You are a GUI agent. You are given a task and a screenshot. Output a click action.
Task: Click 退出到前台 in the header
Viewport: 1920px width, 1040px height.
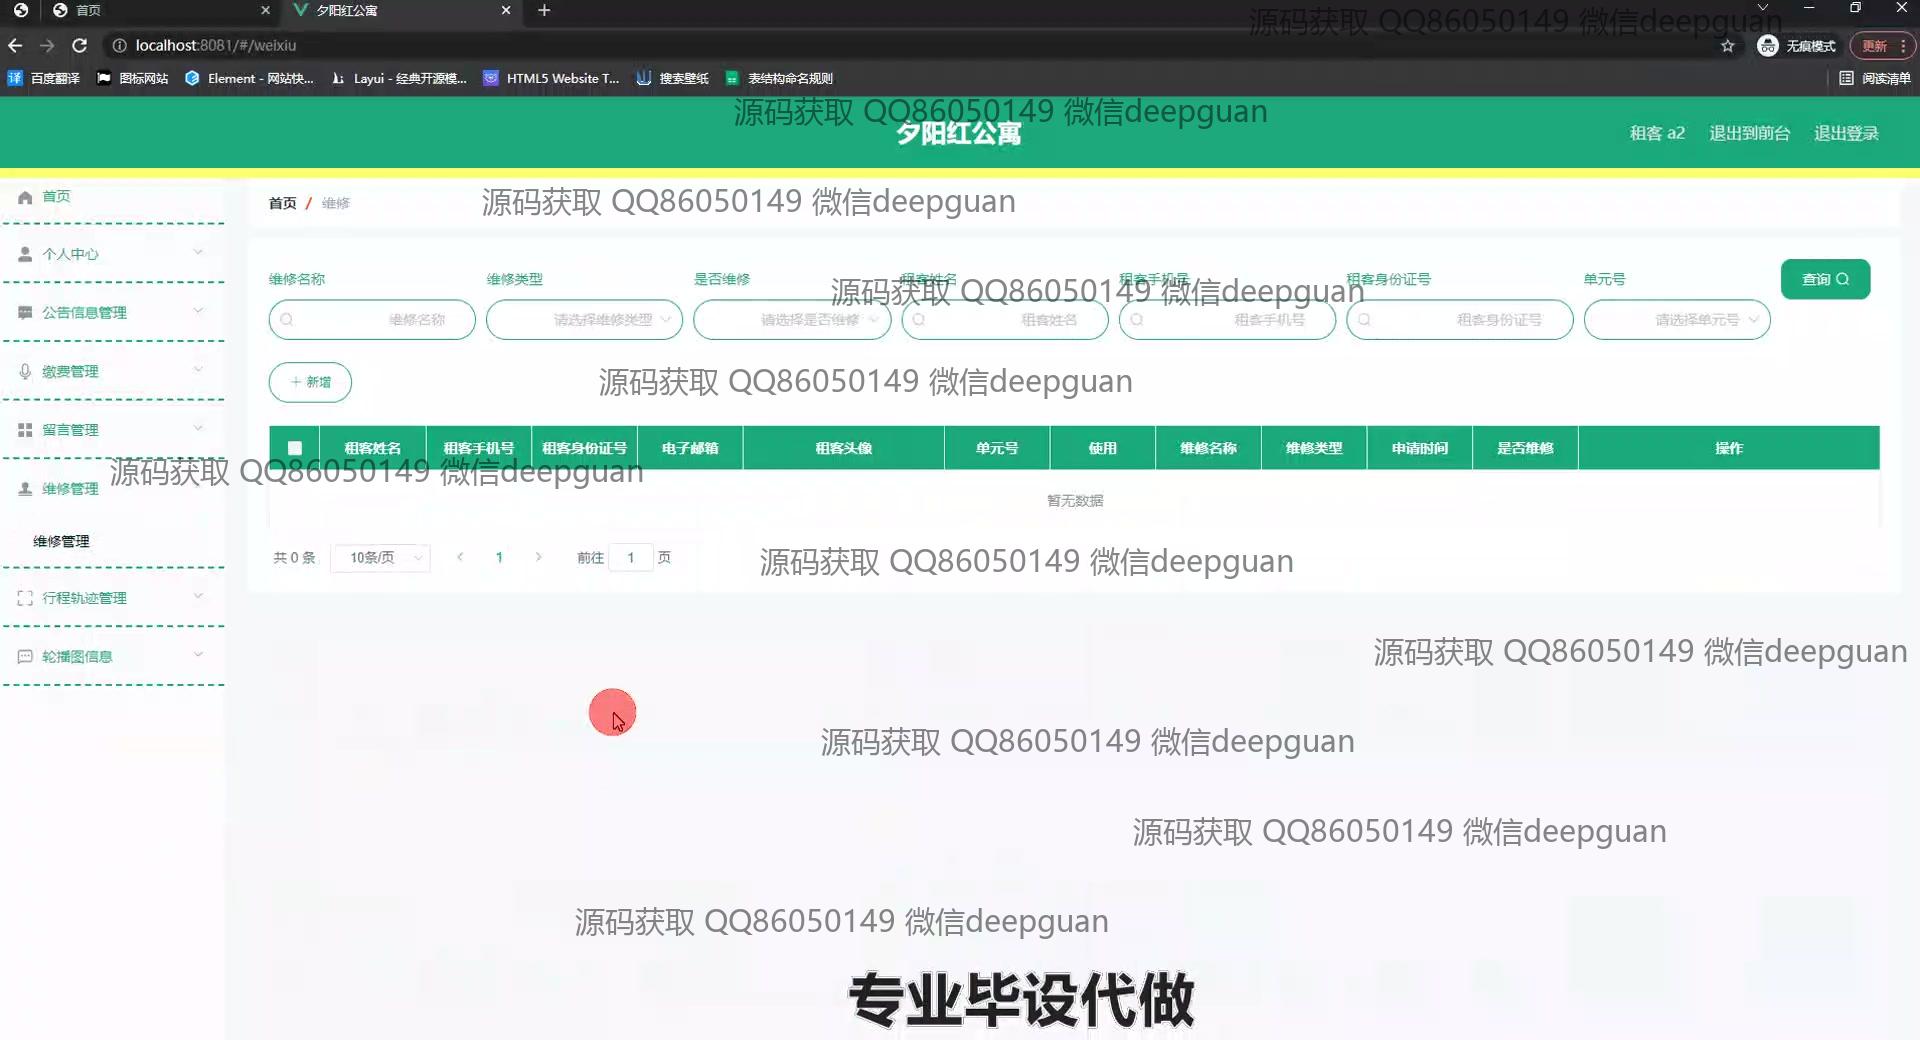pos(1749,133)
